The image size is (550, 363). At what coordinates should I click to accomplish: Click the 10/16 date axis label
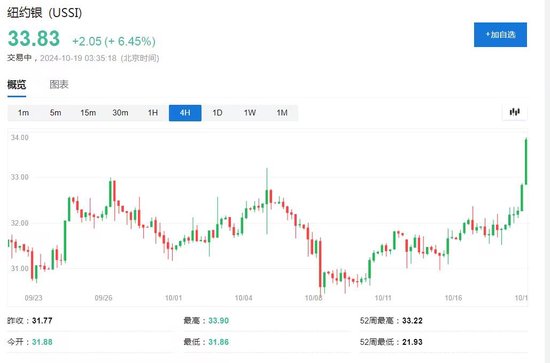453,298
